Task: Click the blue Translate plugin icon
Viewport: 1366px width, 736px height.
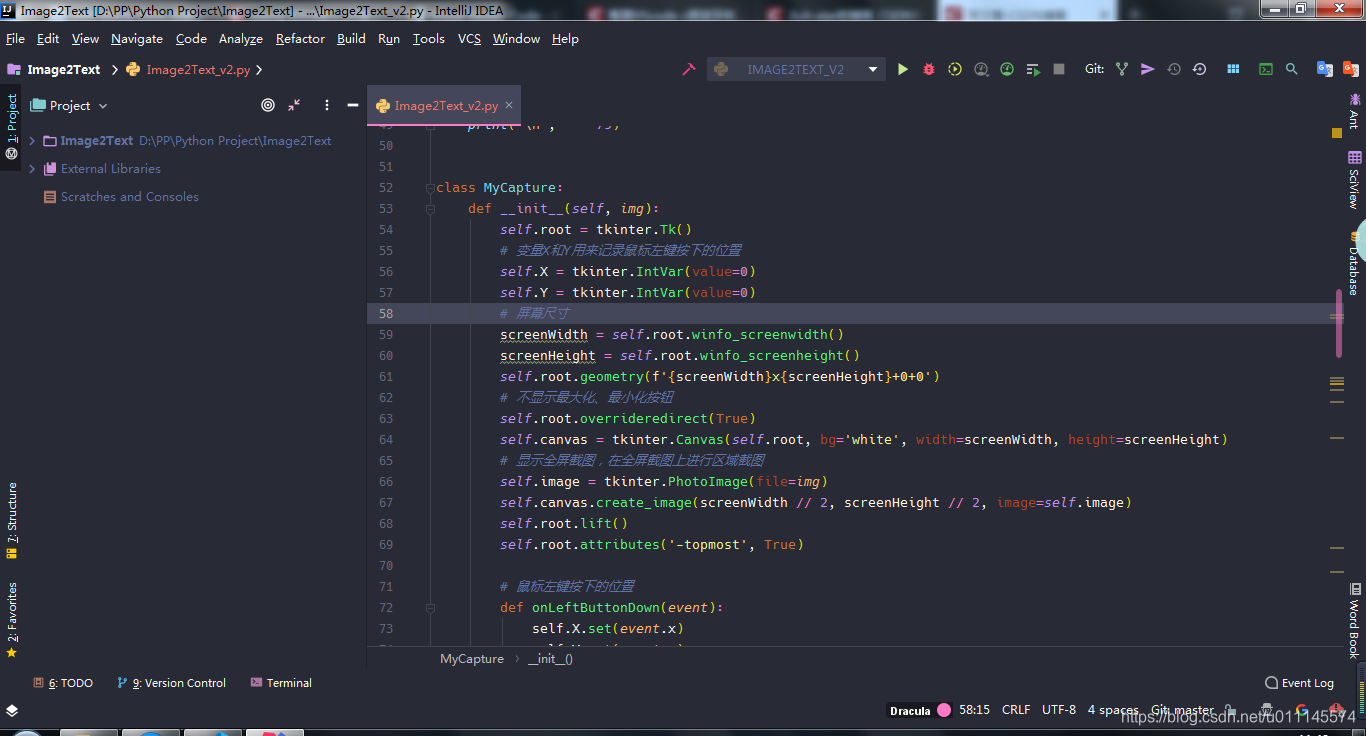Action: [x=1324, y=69]
